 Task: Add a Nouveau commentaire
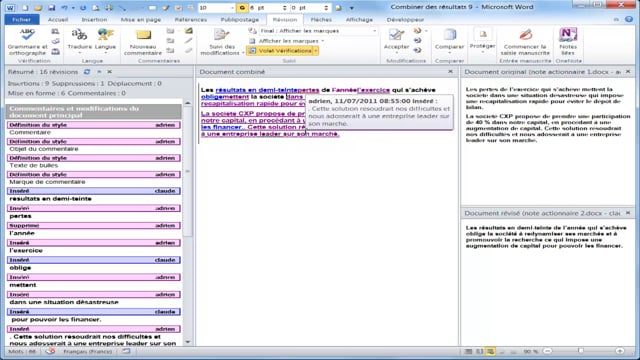143,42
